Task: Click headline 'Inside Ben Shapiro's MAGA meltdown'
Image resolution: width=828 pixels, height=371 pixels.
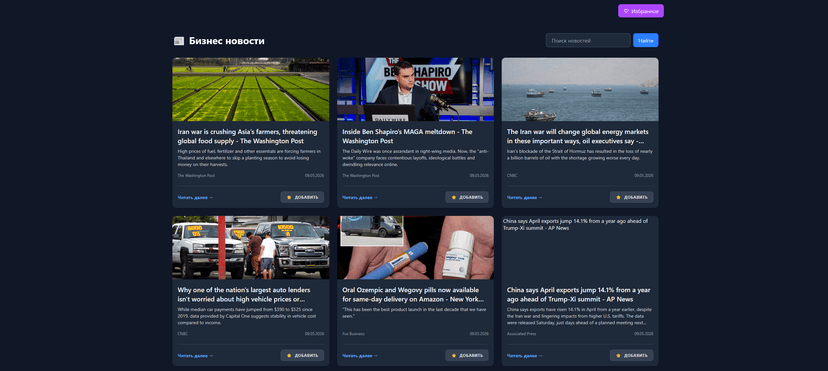Action: click(x=407, y=136)
